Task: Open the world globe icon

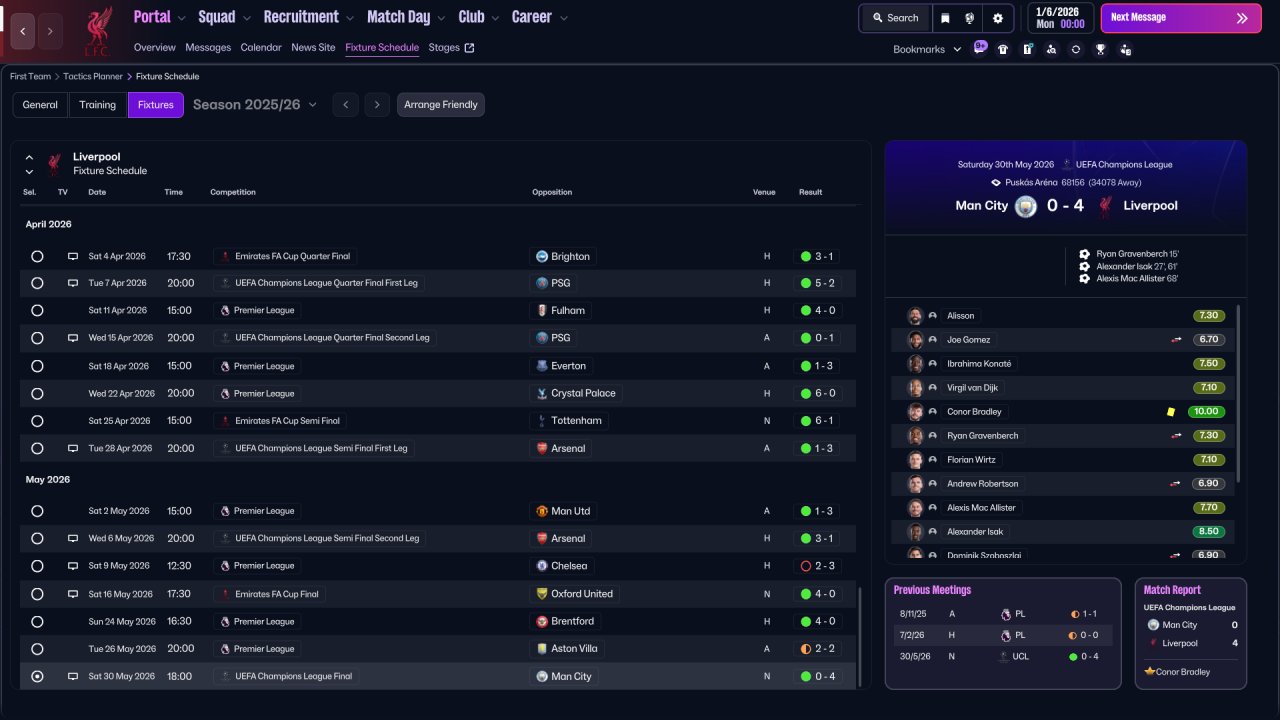Action: point(970,18)
